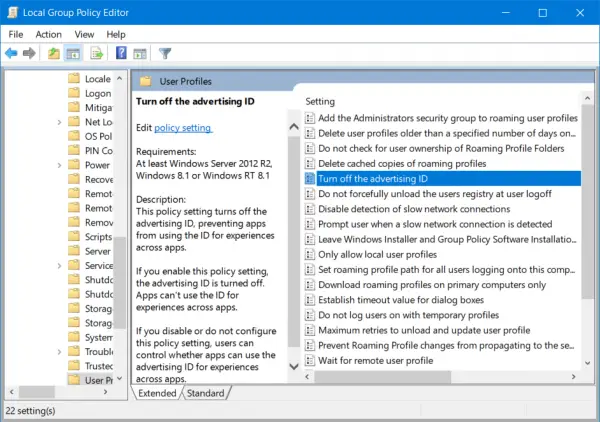The image size is (600, 422).
Task: Maximize the Local Group Policy Editor window
Action: pos(543,13)
